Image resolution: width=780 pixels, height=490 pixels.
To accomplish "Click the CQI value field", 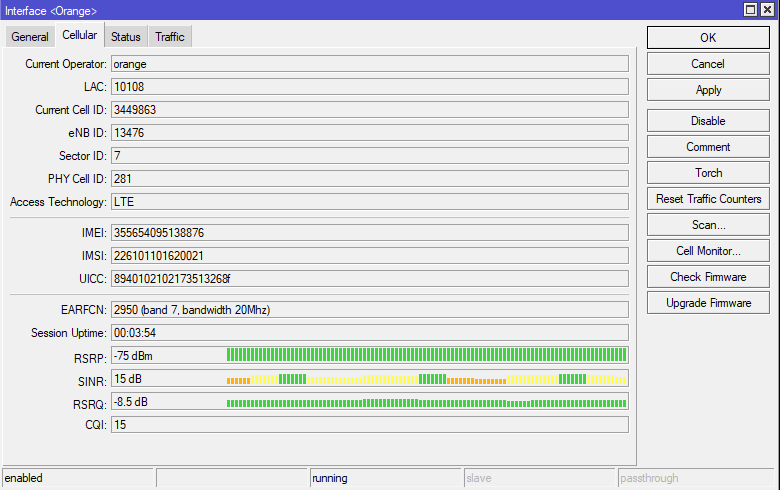I will point(370,425).
